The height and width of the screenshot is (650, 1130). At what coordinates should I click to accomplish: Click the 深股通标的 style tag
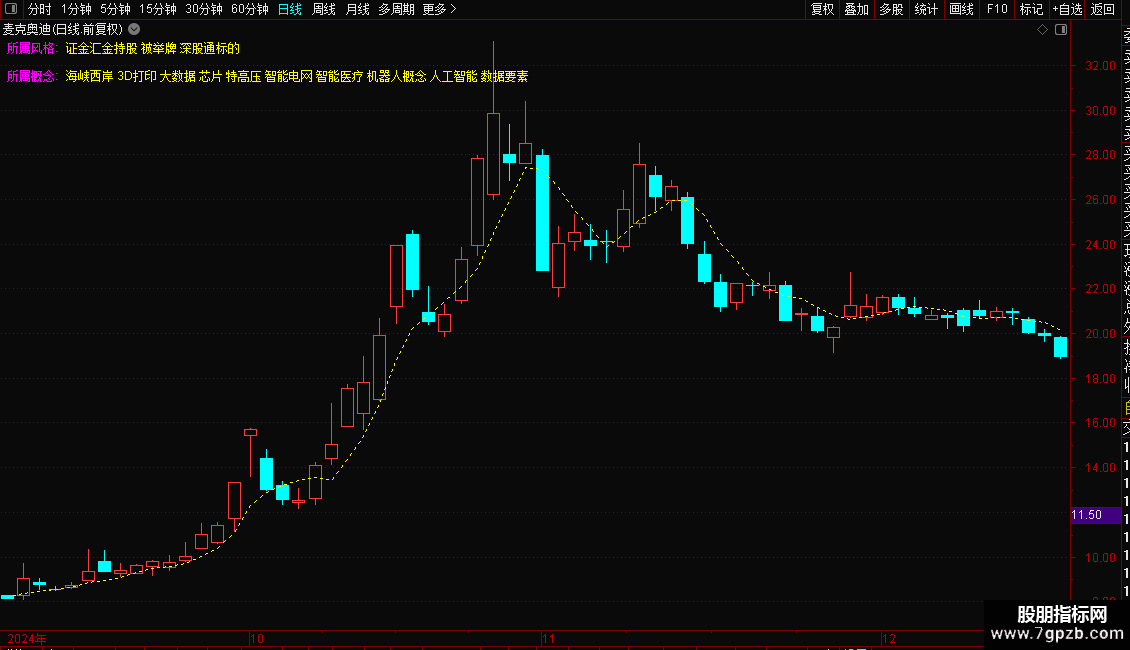pos(210,48)
